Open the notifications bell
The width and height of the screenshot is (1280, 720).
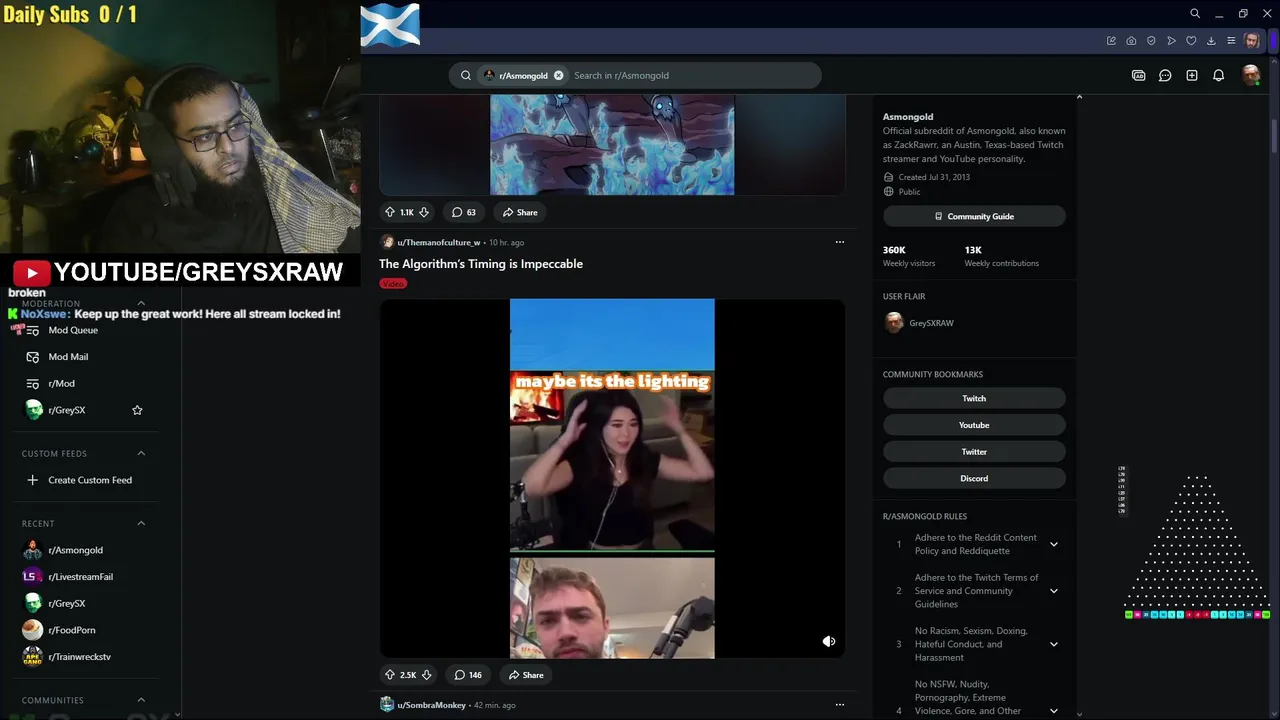tap(1218, 75)
